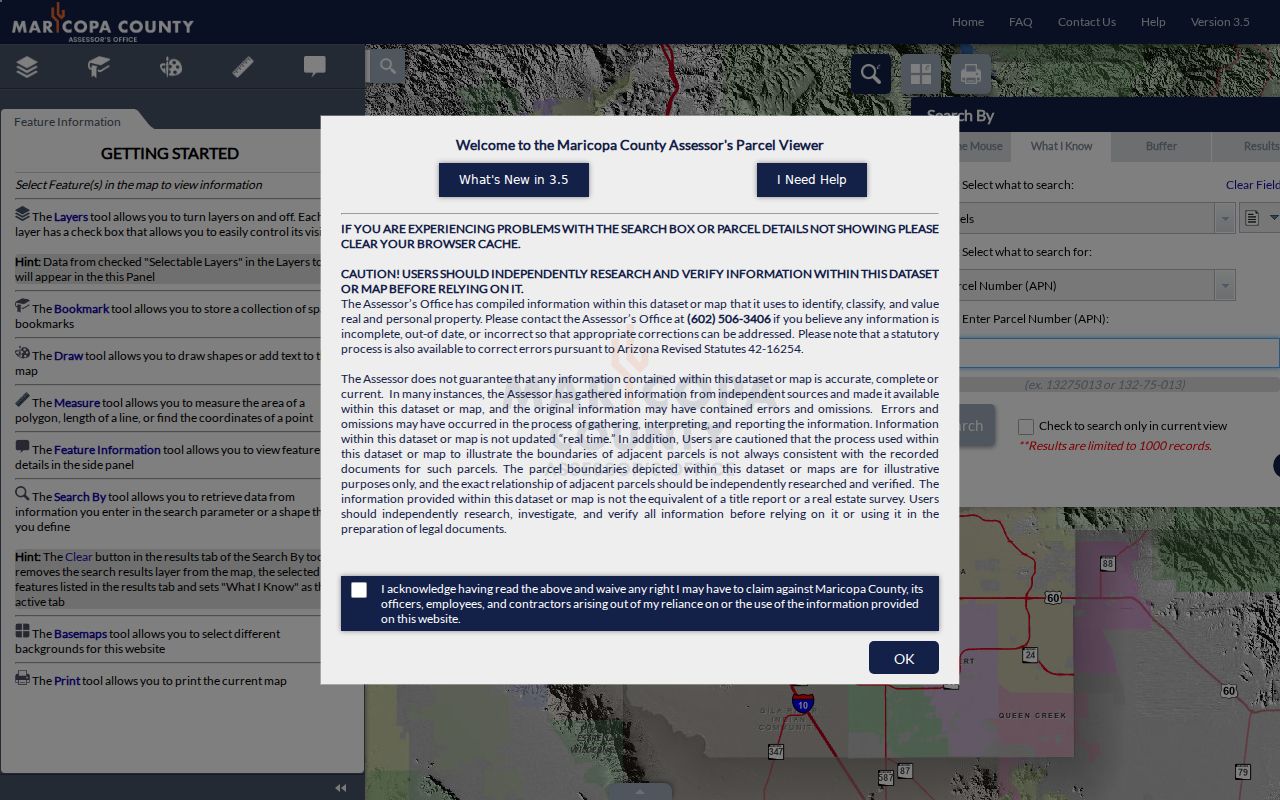Open the FAQ link
The height and width of the screenshot is (800, 1280).
click(x=1020, y=22)
